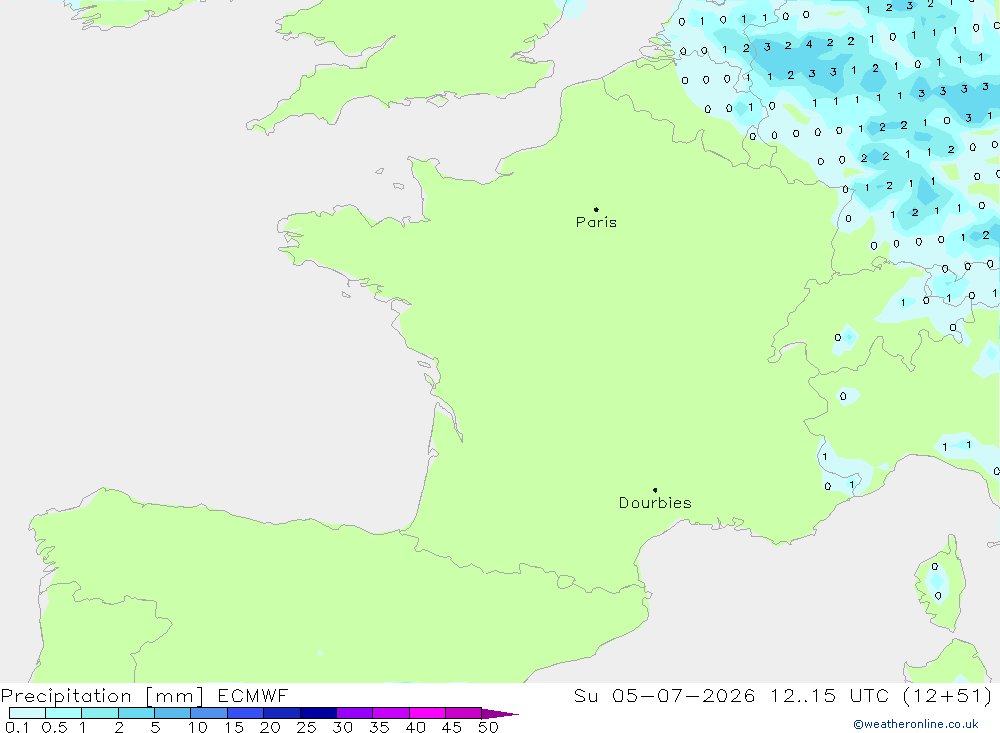The height and width of the screenshot is (733, 1000).
Task: Click the over-50 mm legend arrow tip
Action: point(501,713)
